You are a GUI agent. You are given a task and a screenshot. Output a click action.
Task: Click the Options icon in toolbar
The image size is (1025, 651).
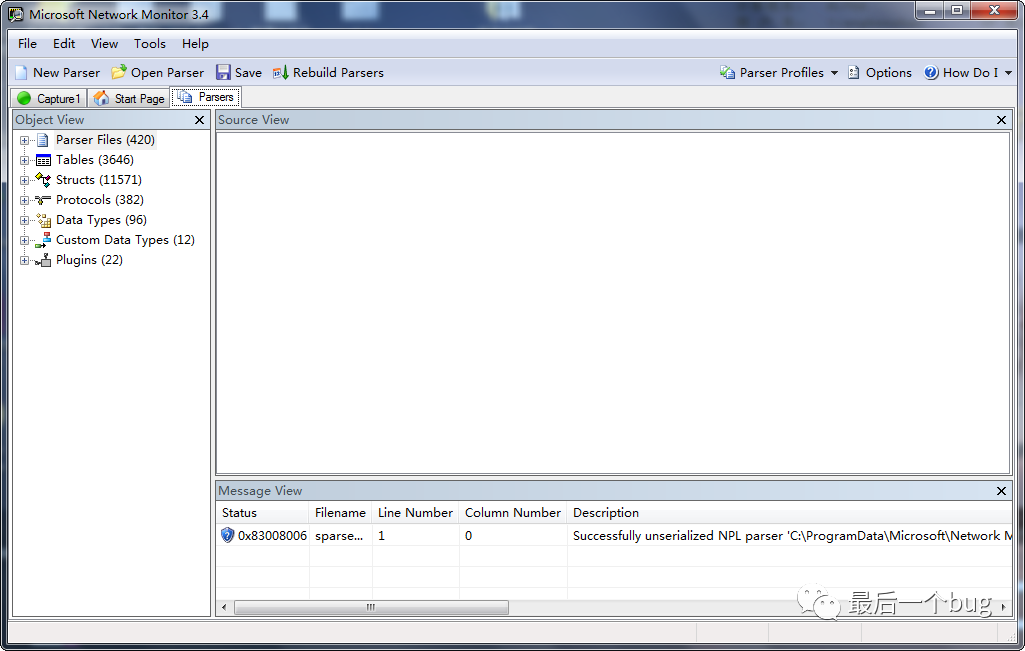854,73
